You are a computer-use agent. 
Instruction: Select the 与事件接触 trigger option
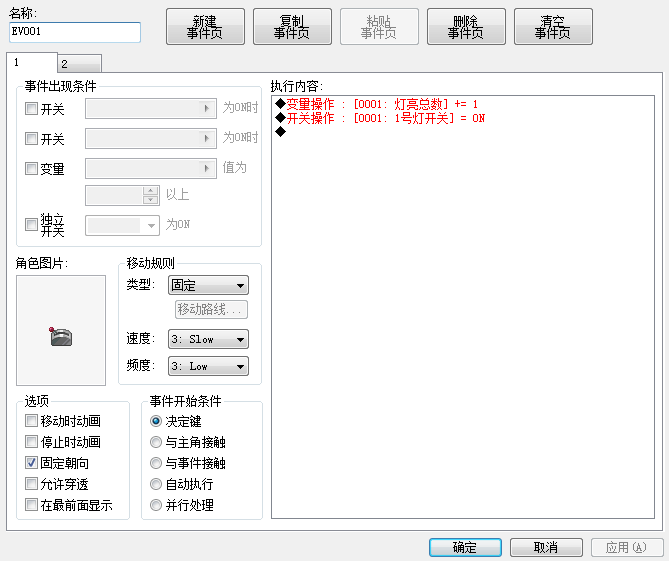coord(156,463)
